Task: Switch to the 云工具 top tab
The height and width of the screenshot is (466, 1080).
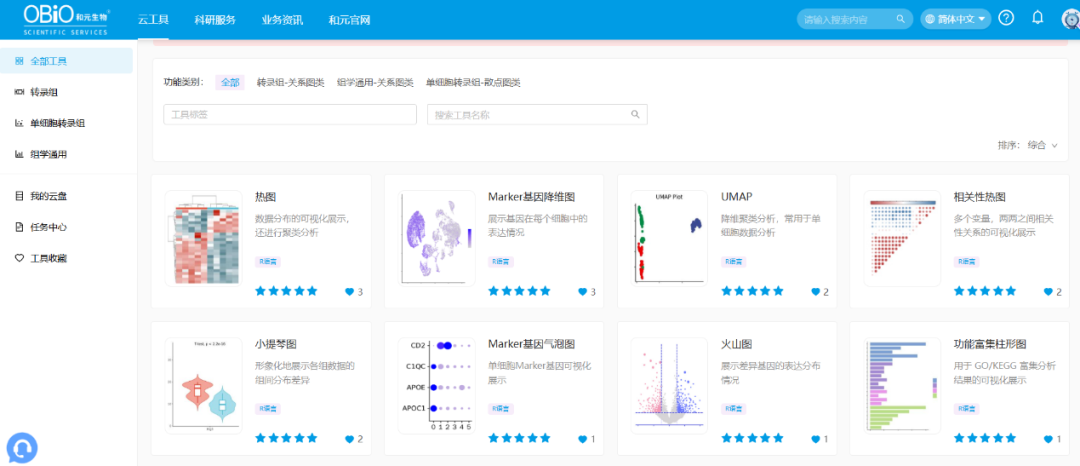Action: [x=154, y=20]
